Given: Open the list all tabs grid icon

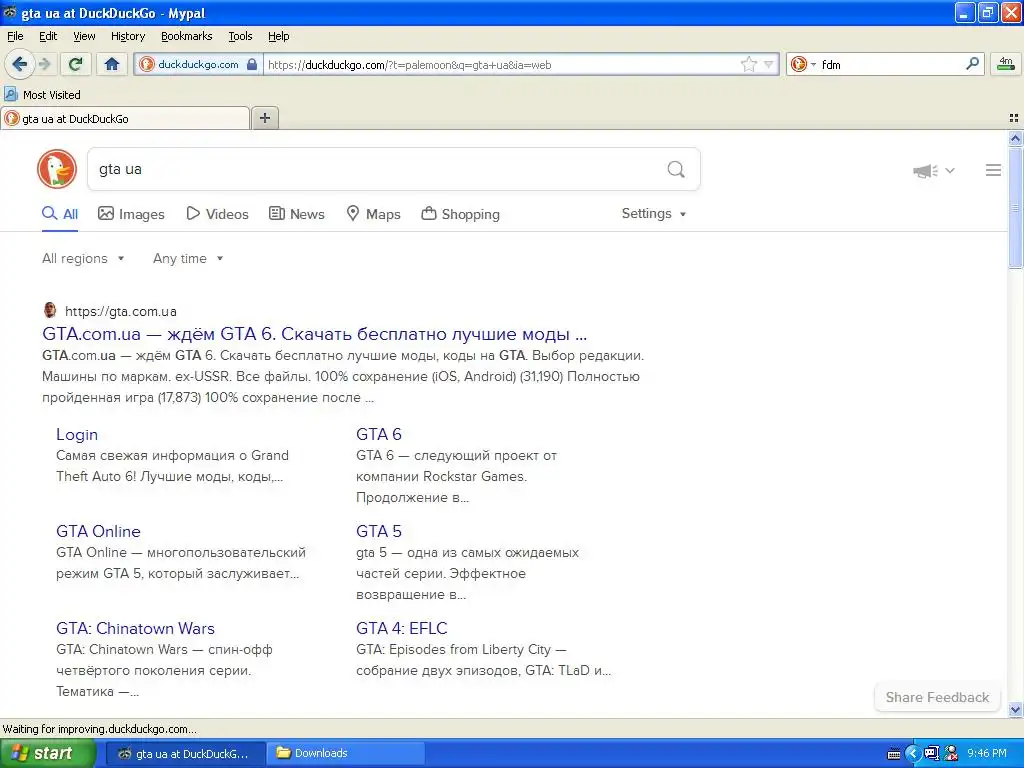Looking at the screenshot, I should [x=1014, y=118].
